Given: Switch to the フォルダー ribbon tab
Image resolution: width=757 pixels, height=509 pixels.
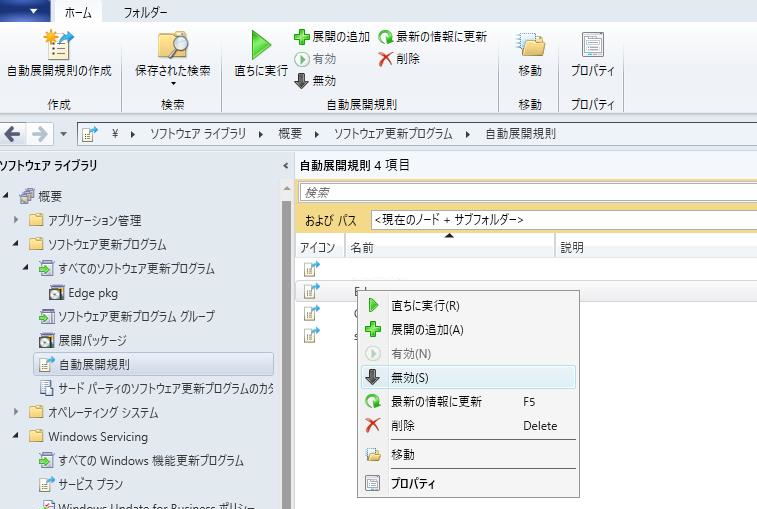Looking at the screenshot, I should tap(145, 13).
